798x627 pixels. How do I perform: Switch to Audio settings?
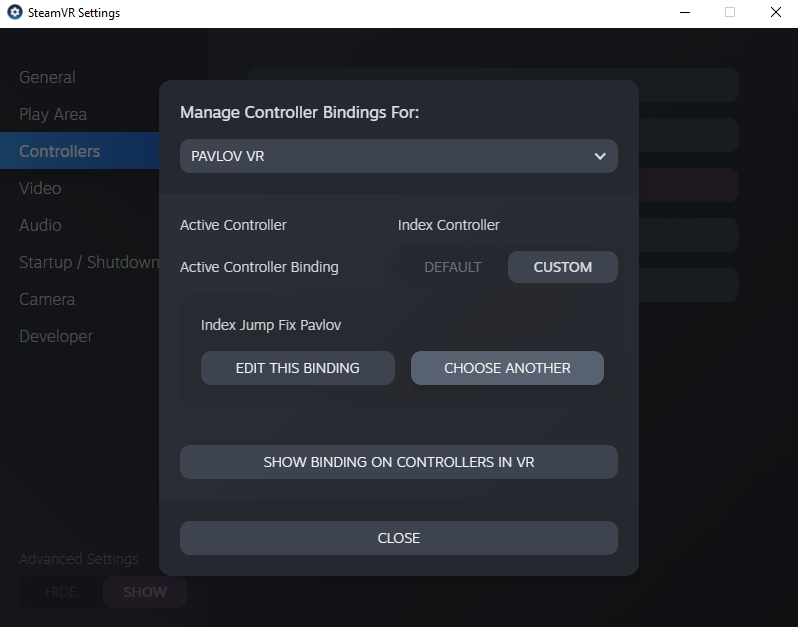coord(40,225)
